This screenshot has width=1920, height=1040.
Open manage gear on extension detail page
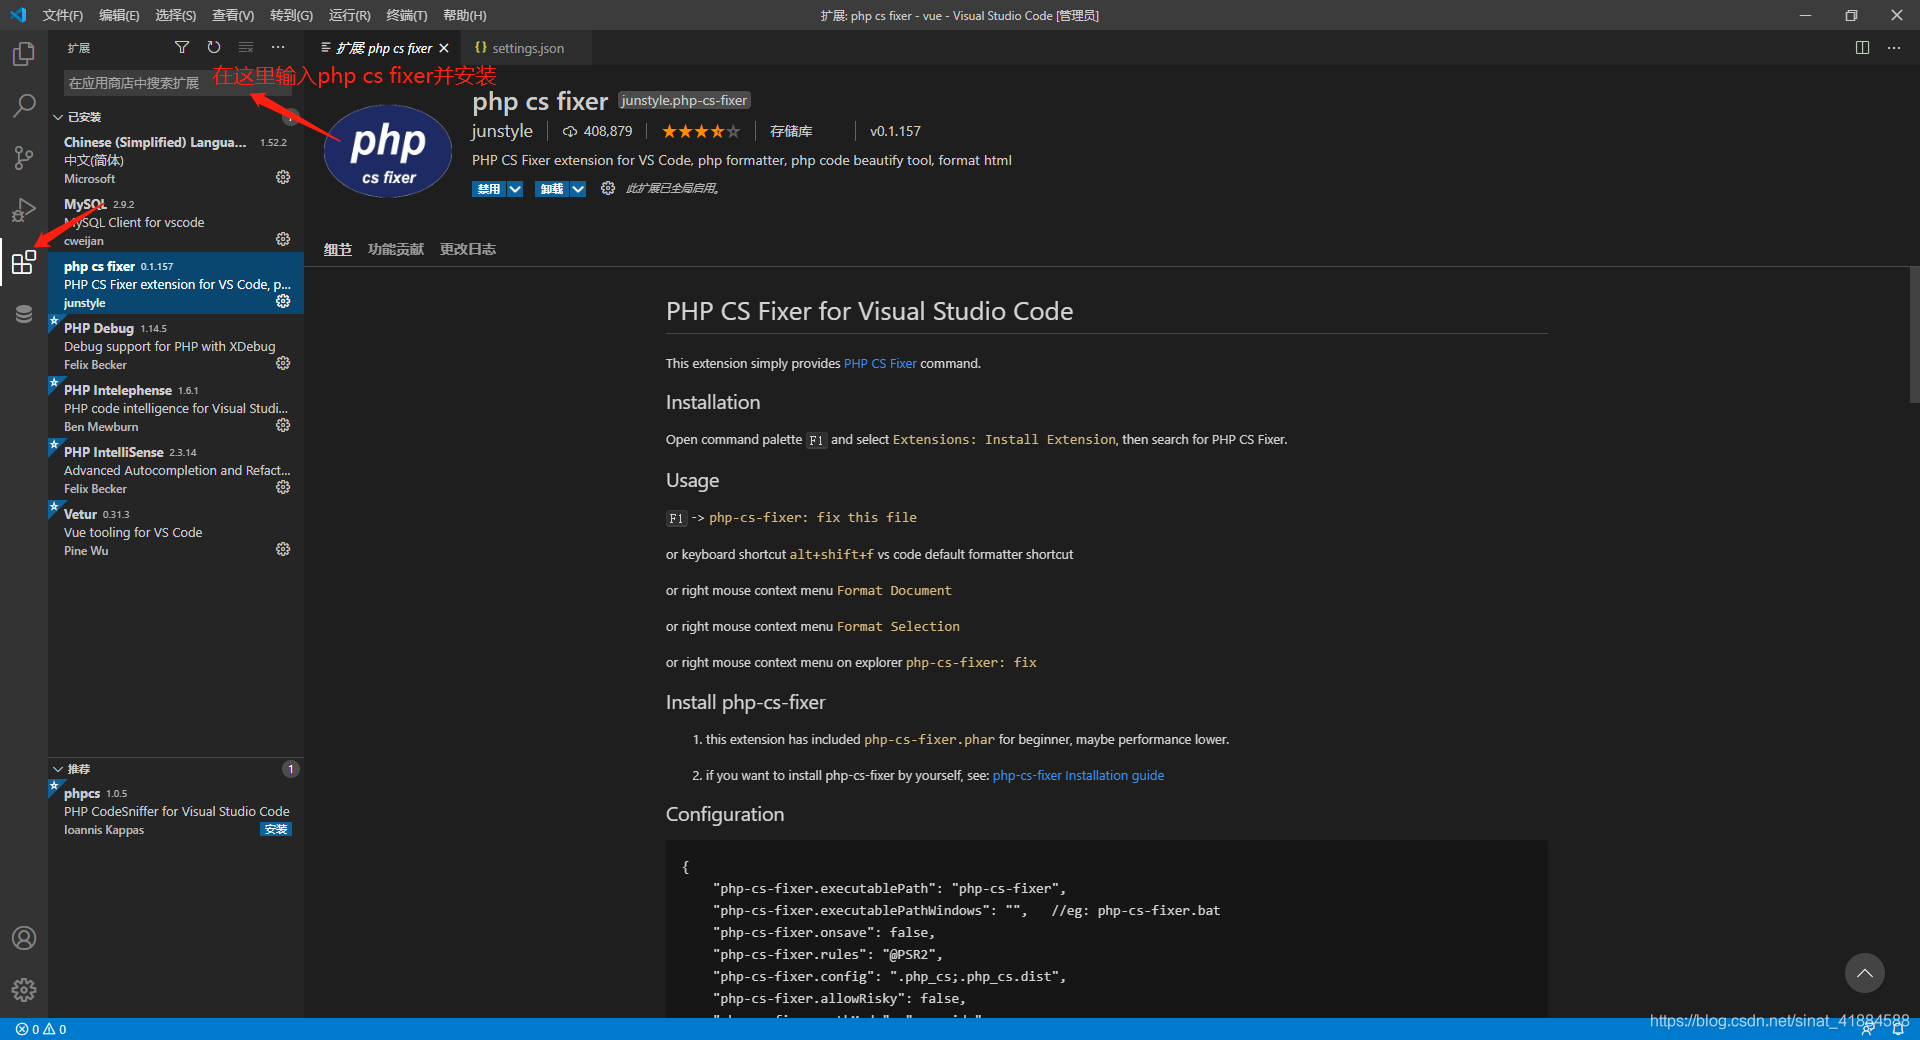click(x=608, y=188)
